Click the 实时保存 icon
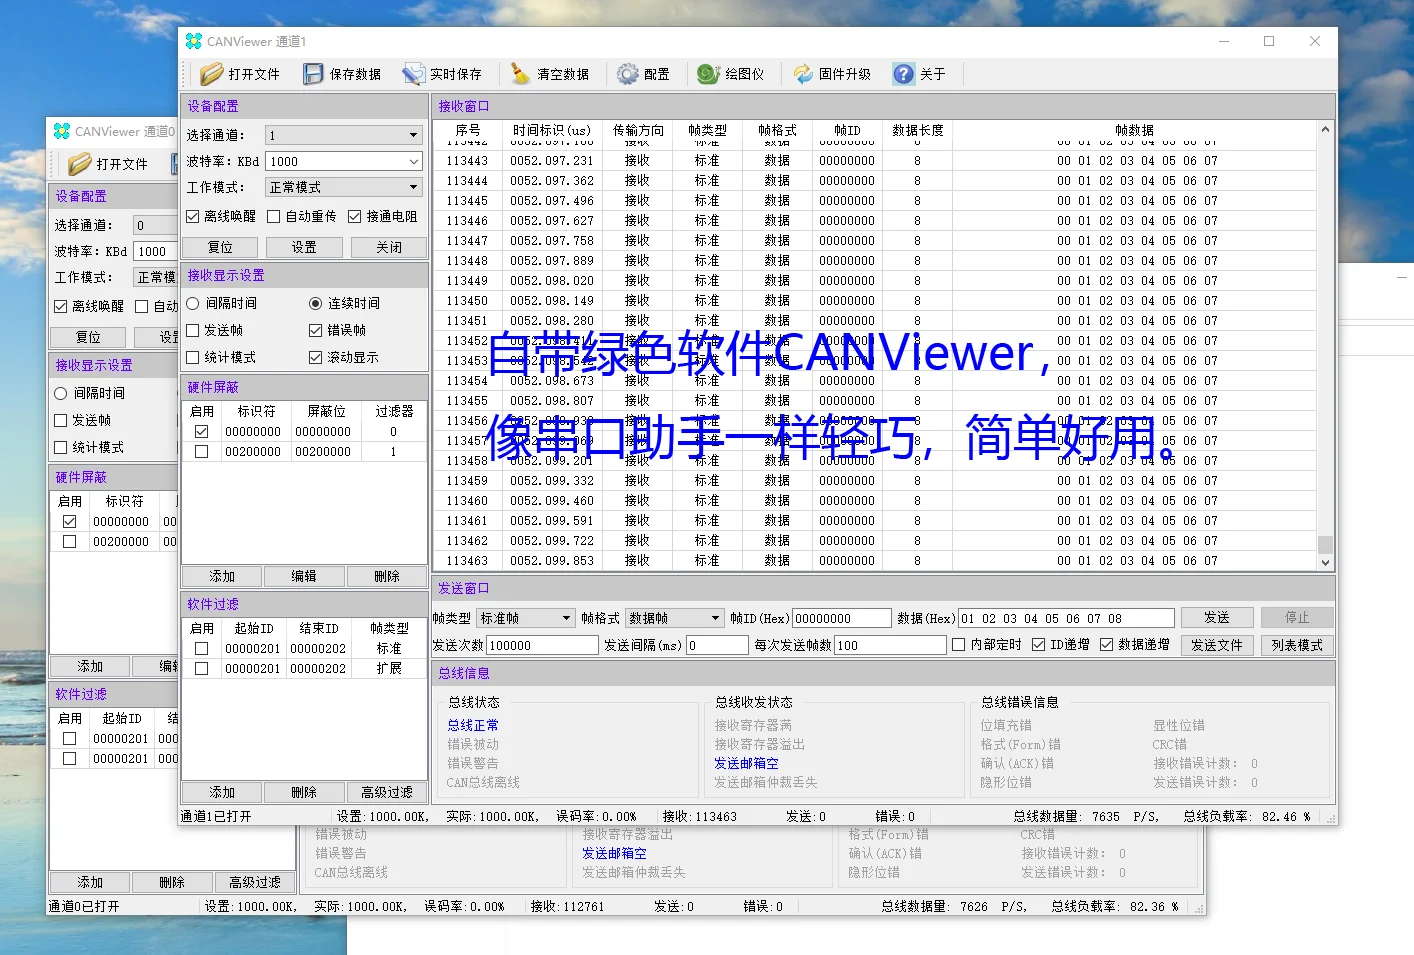The width and height of the screenshot is (1414, 955). coord(414,74)
